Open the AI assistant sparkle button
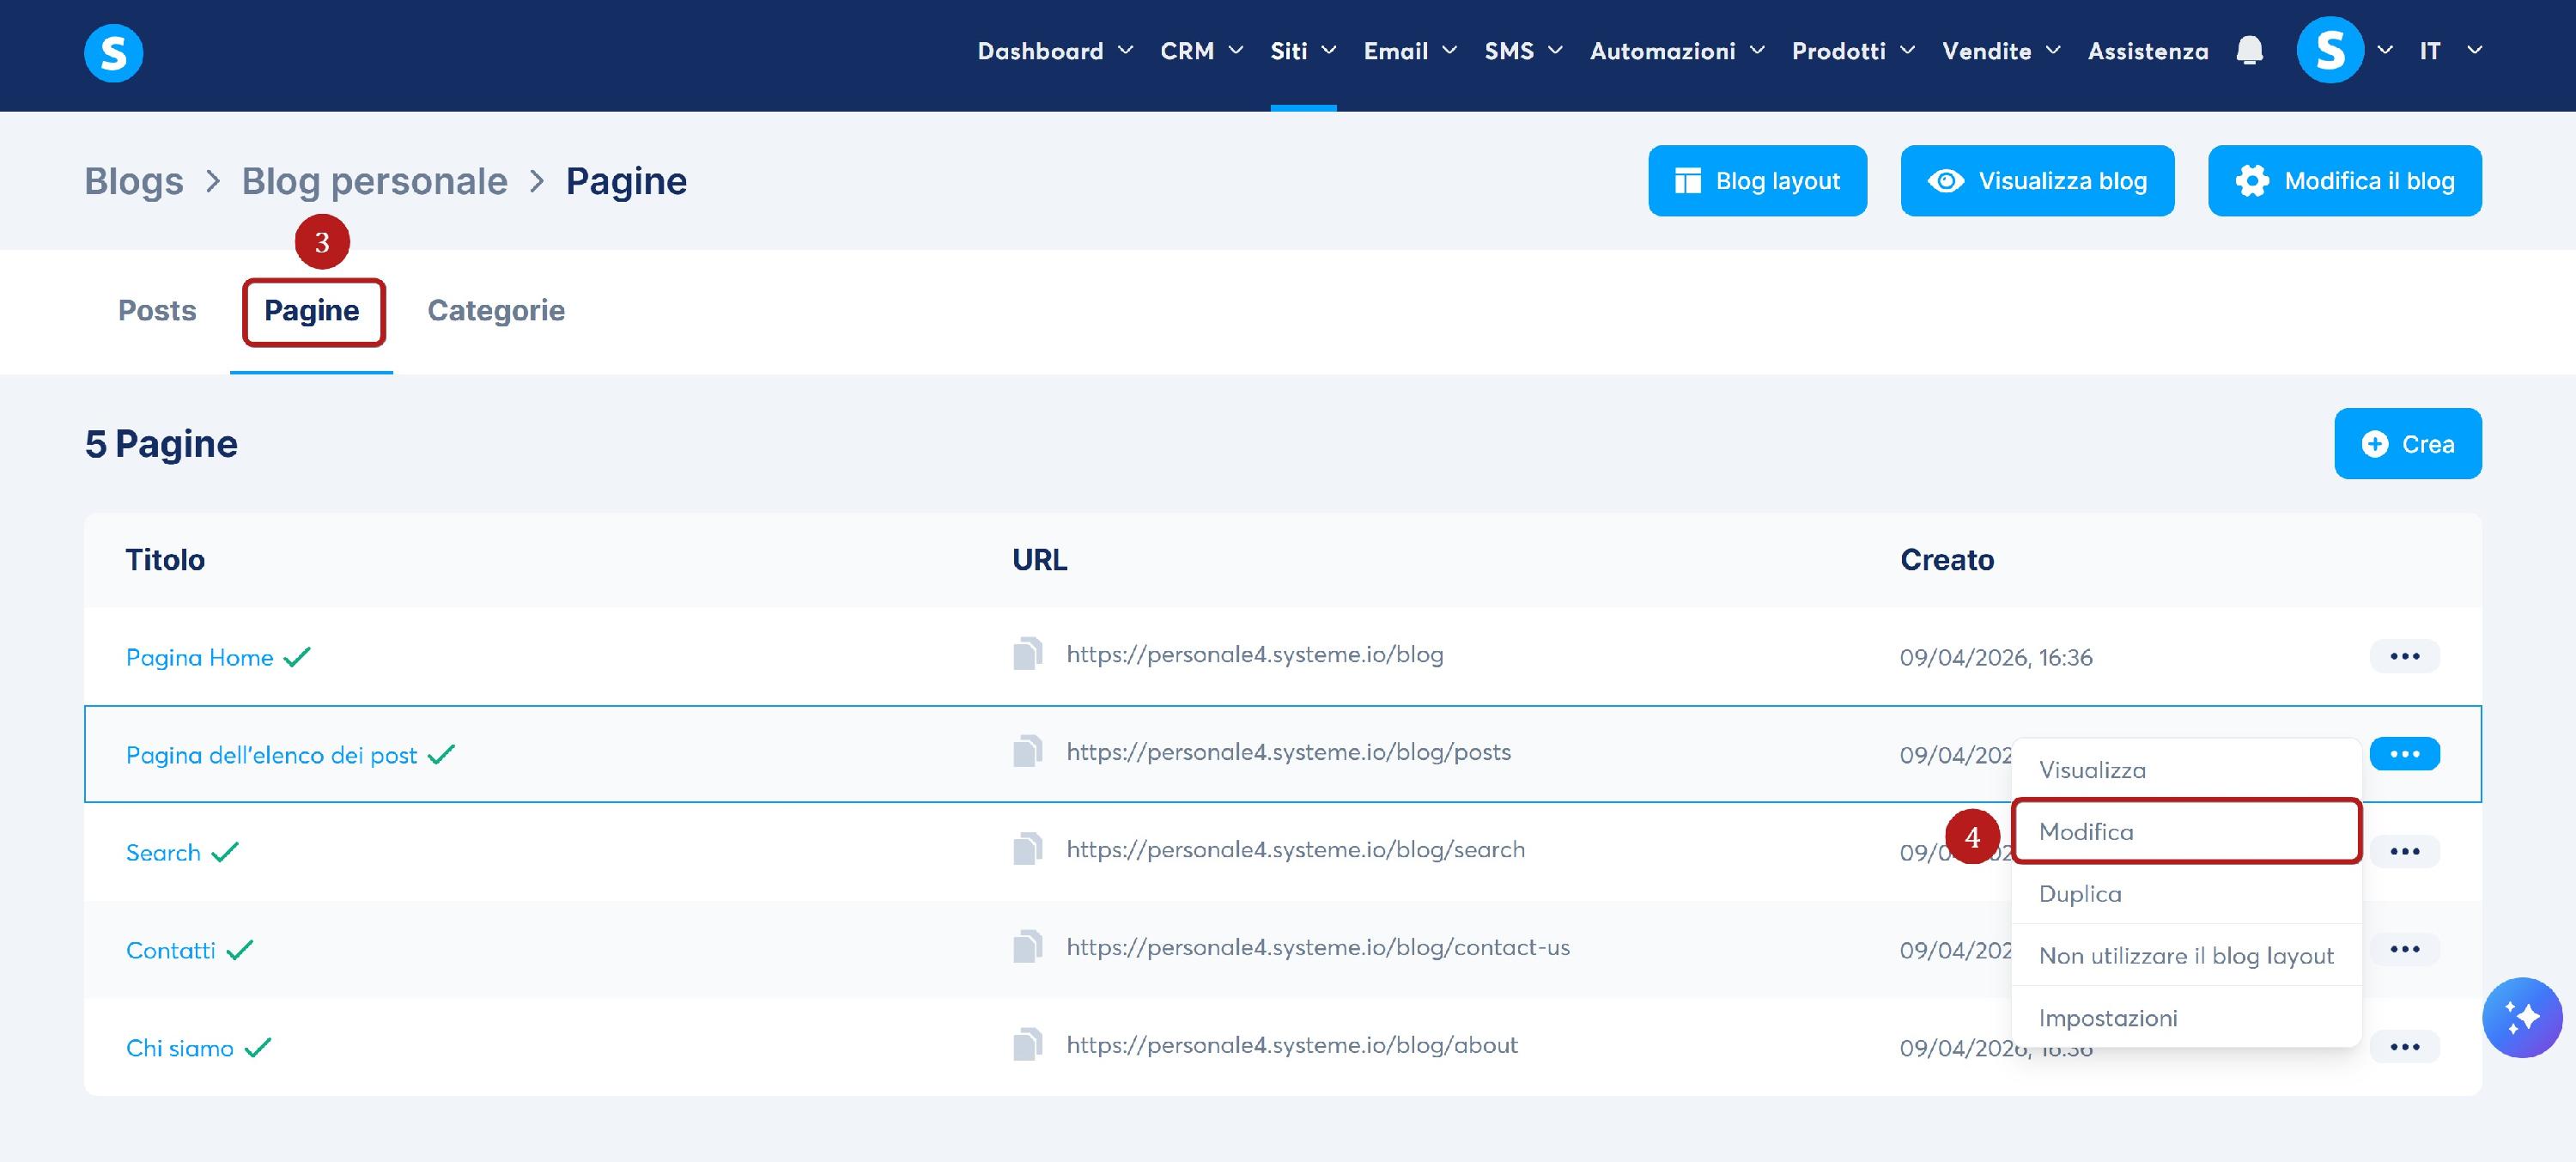The height and width of the screenshot is (1162, 2576). click(x=2522, y=1017)
